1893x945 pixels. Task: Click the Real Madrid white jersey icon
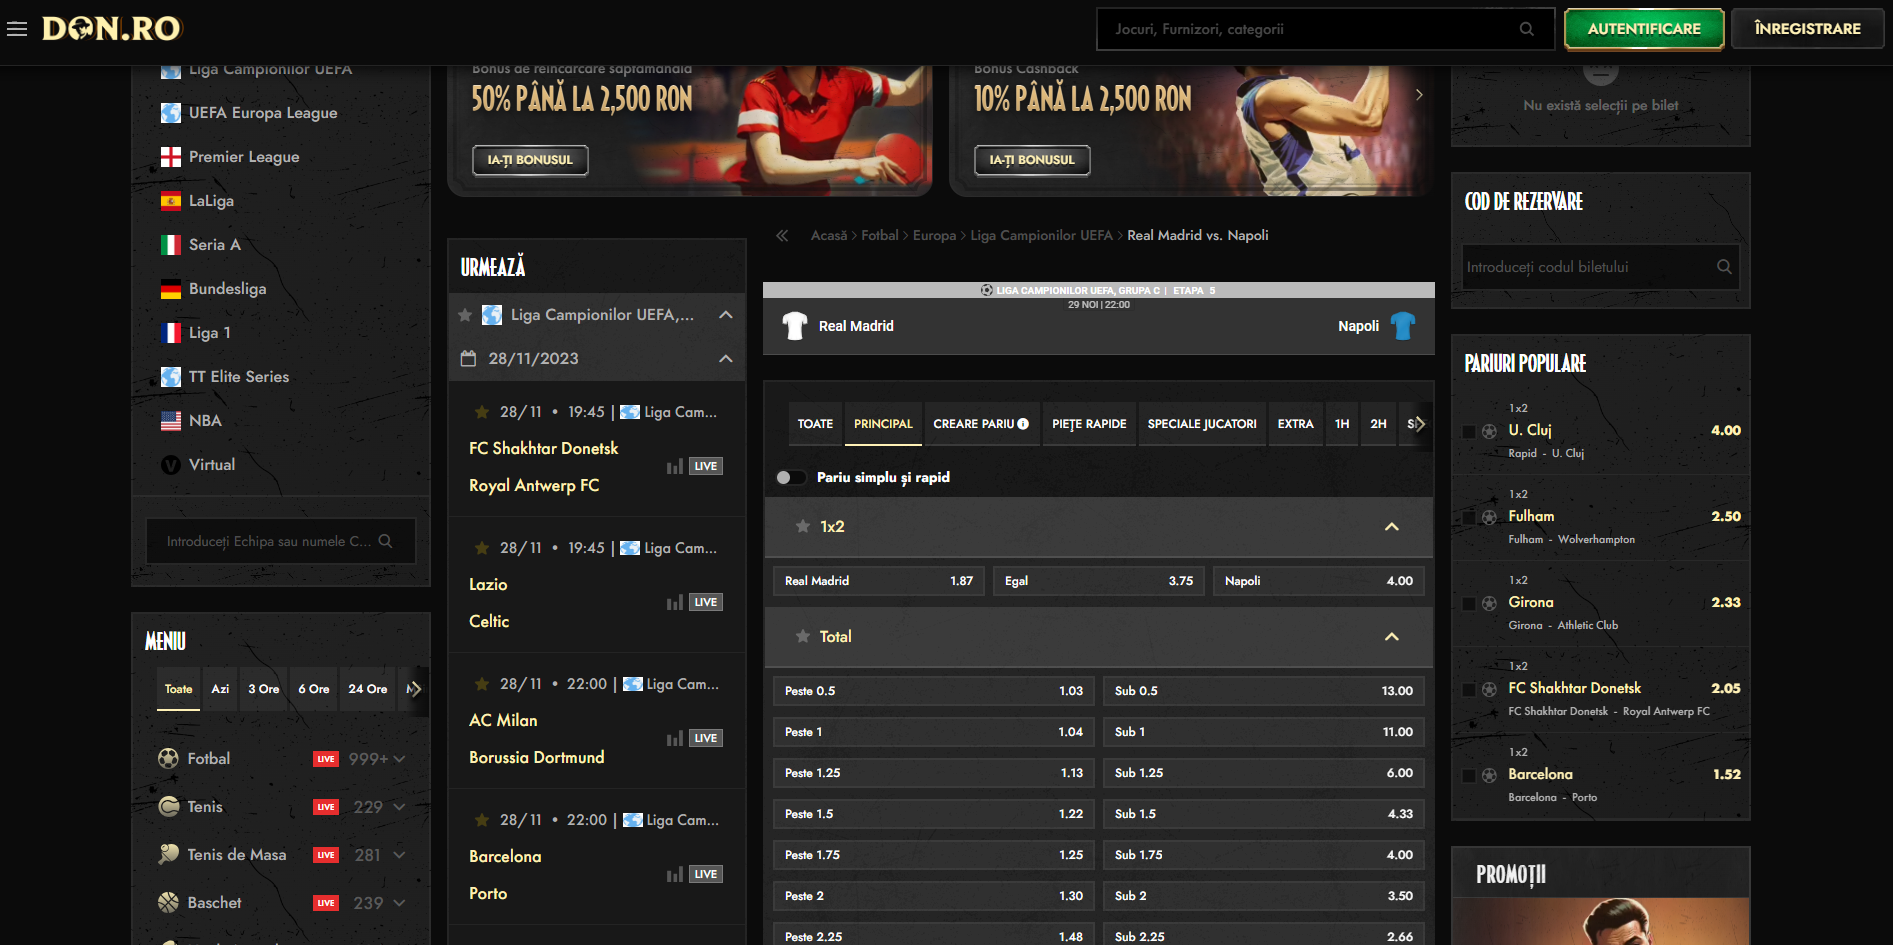(x=795, y=326)
